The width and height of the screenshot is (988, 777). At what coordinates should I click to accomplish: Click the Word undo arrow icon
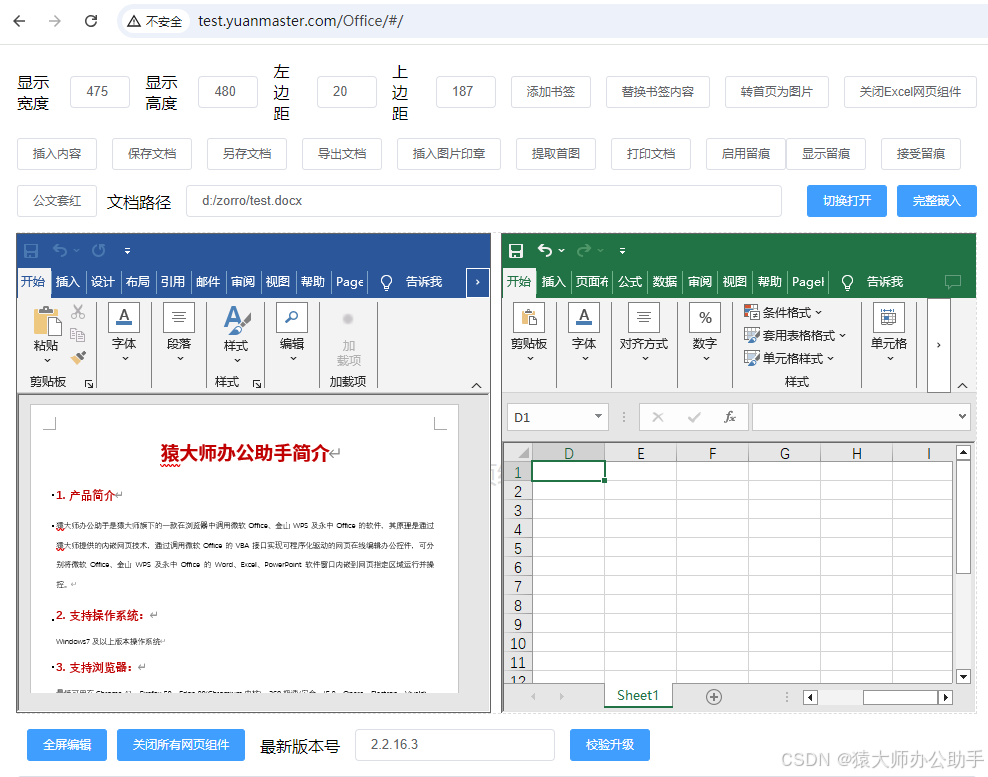click(x=60, y=251)
